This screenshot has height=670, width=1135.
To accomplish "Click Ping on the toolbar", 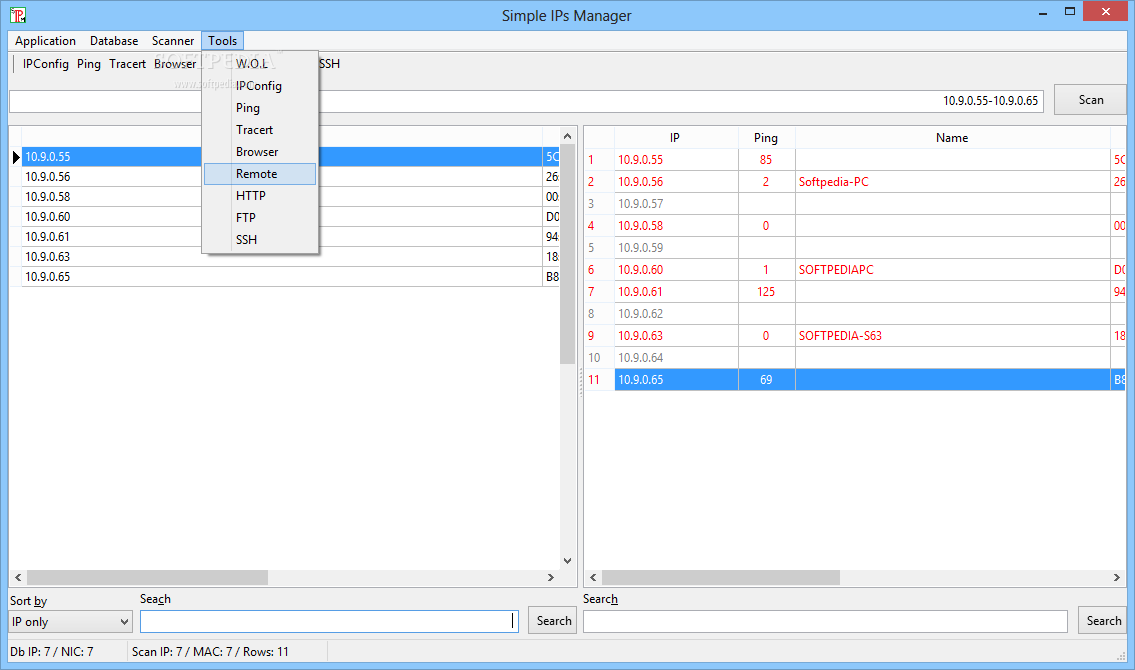I will [x=89, y=64].
